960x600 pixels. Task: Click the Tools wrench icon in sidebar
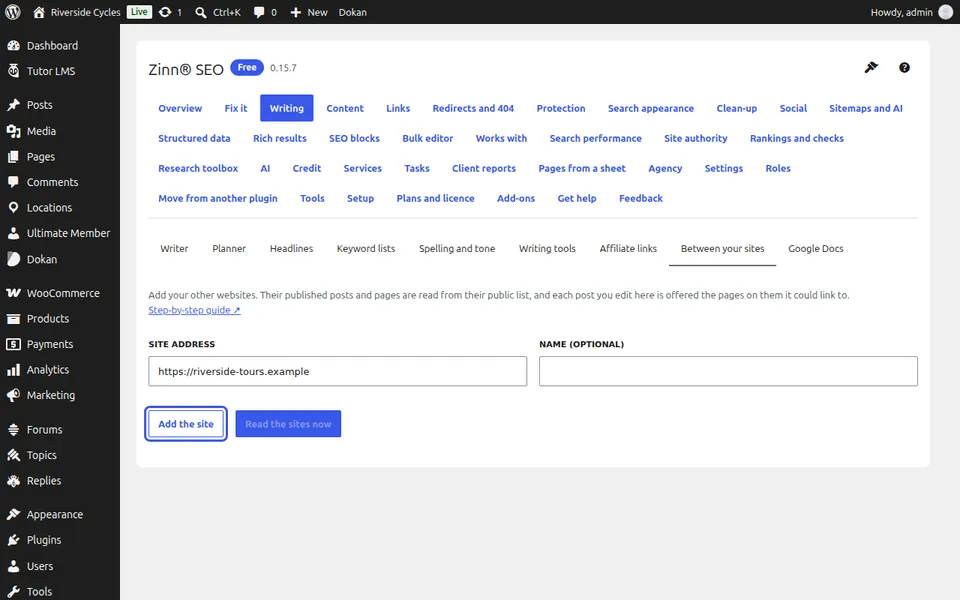click(x=13, y=591)
